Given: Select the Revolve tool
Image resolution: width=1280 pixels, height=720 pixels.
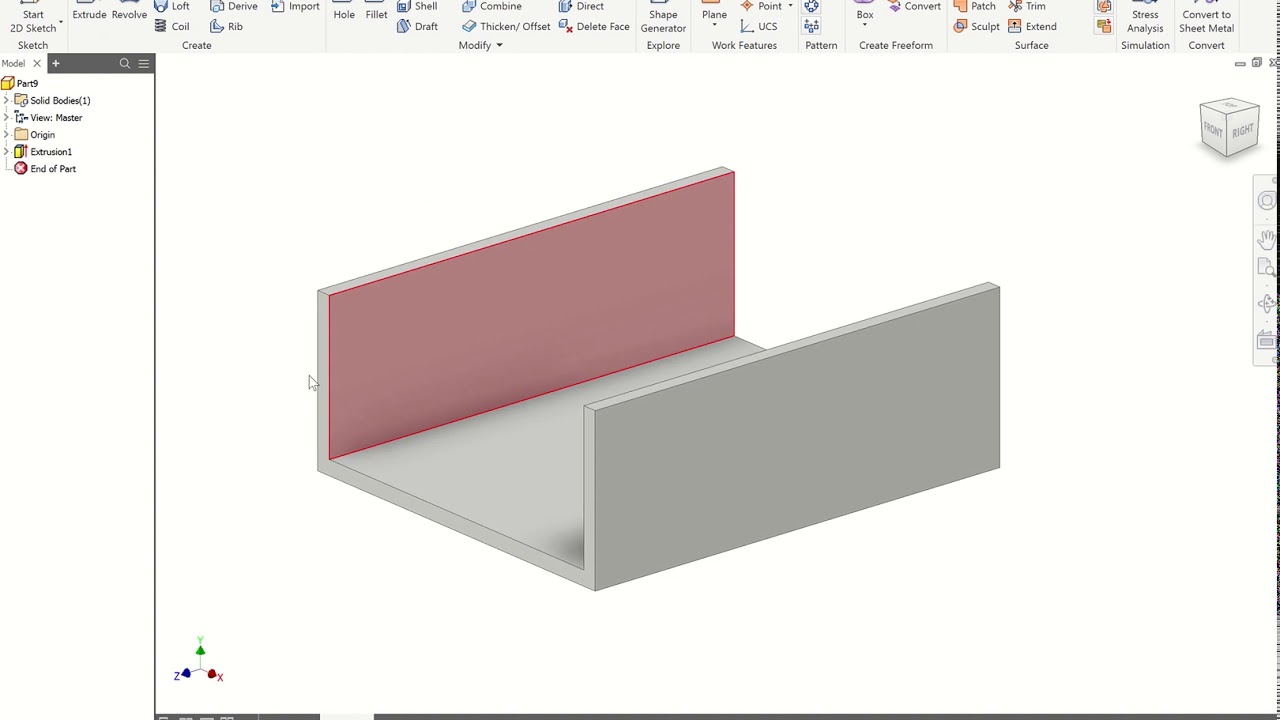Looking at the screenshot, I should tap(129, 11).
